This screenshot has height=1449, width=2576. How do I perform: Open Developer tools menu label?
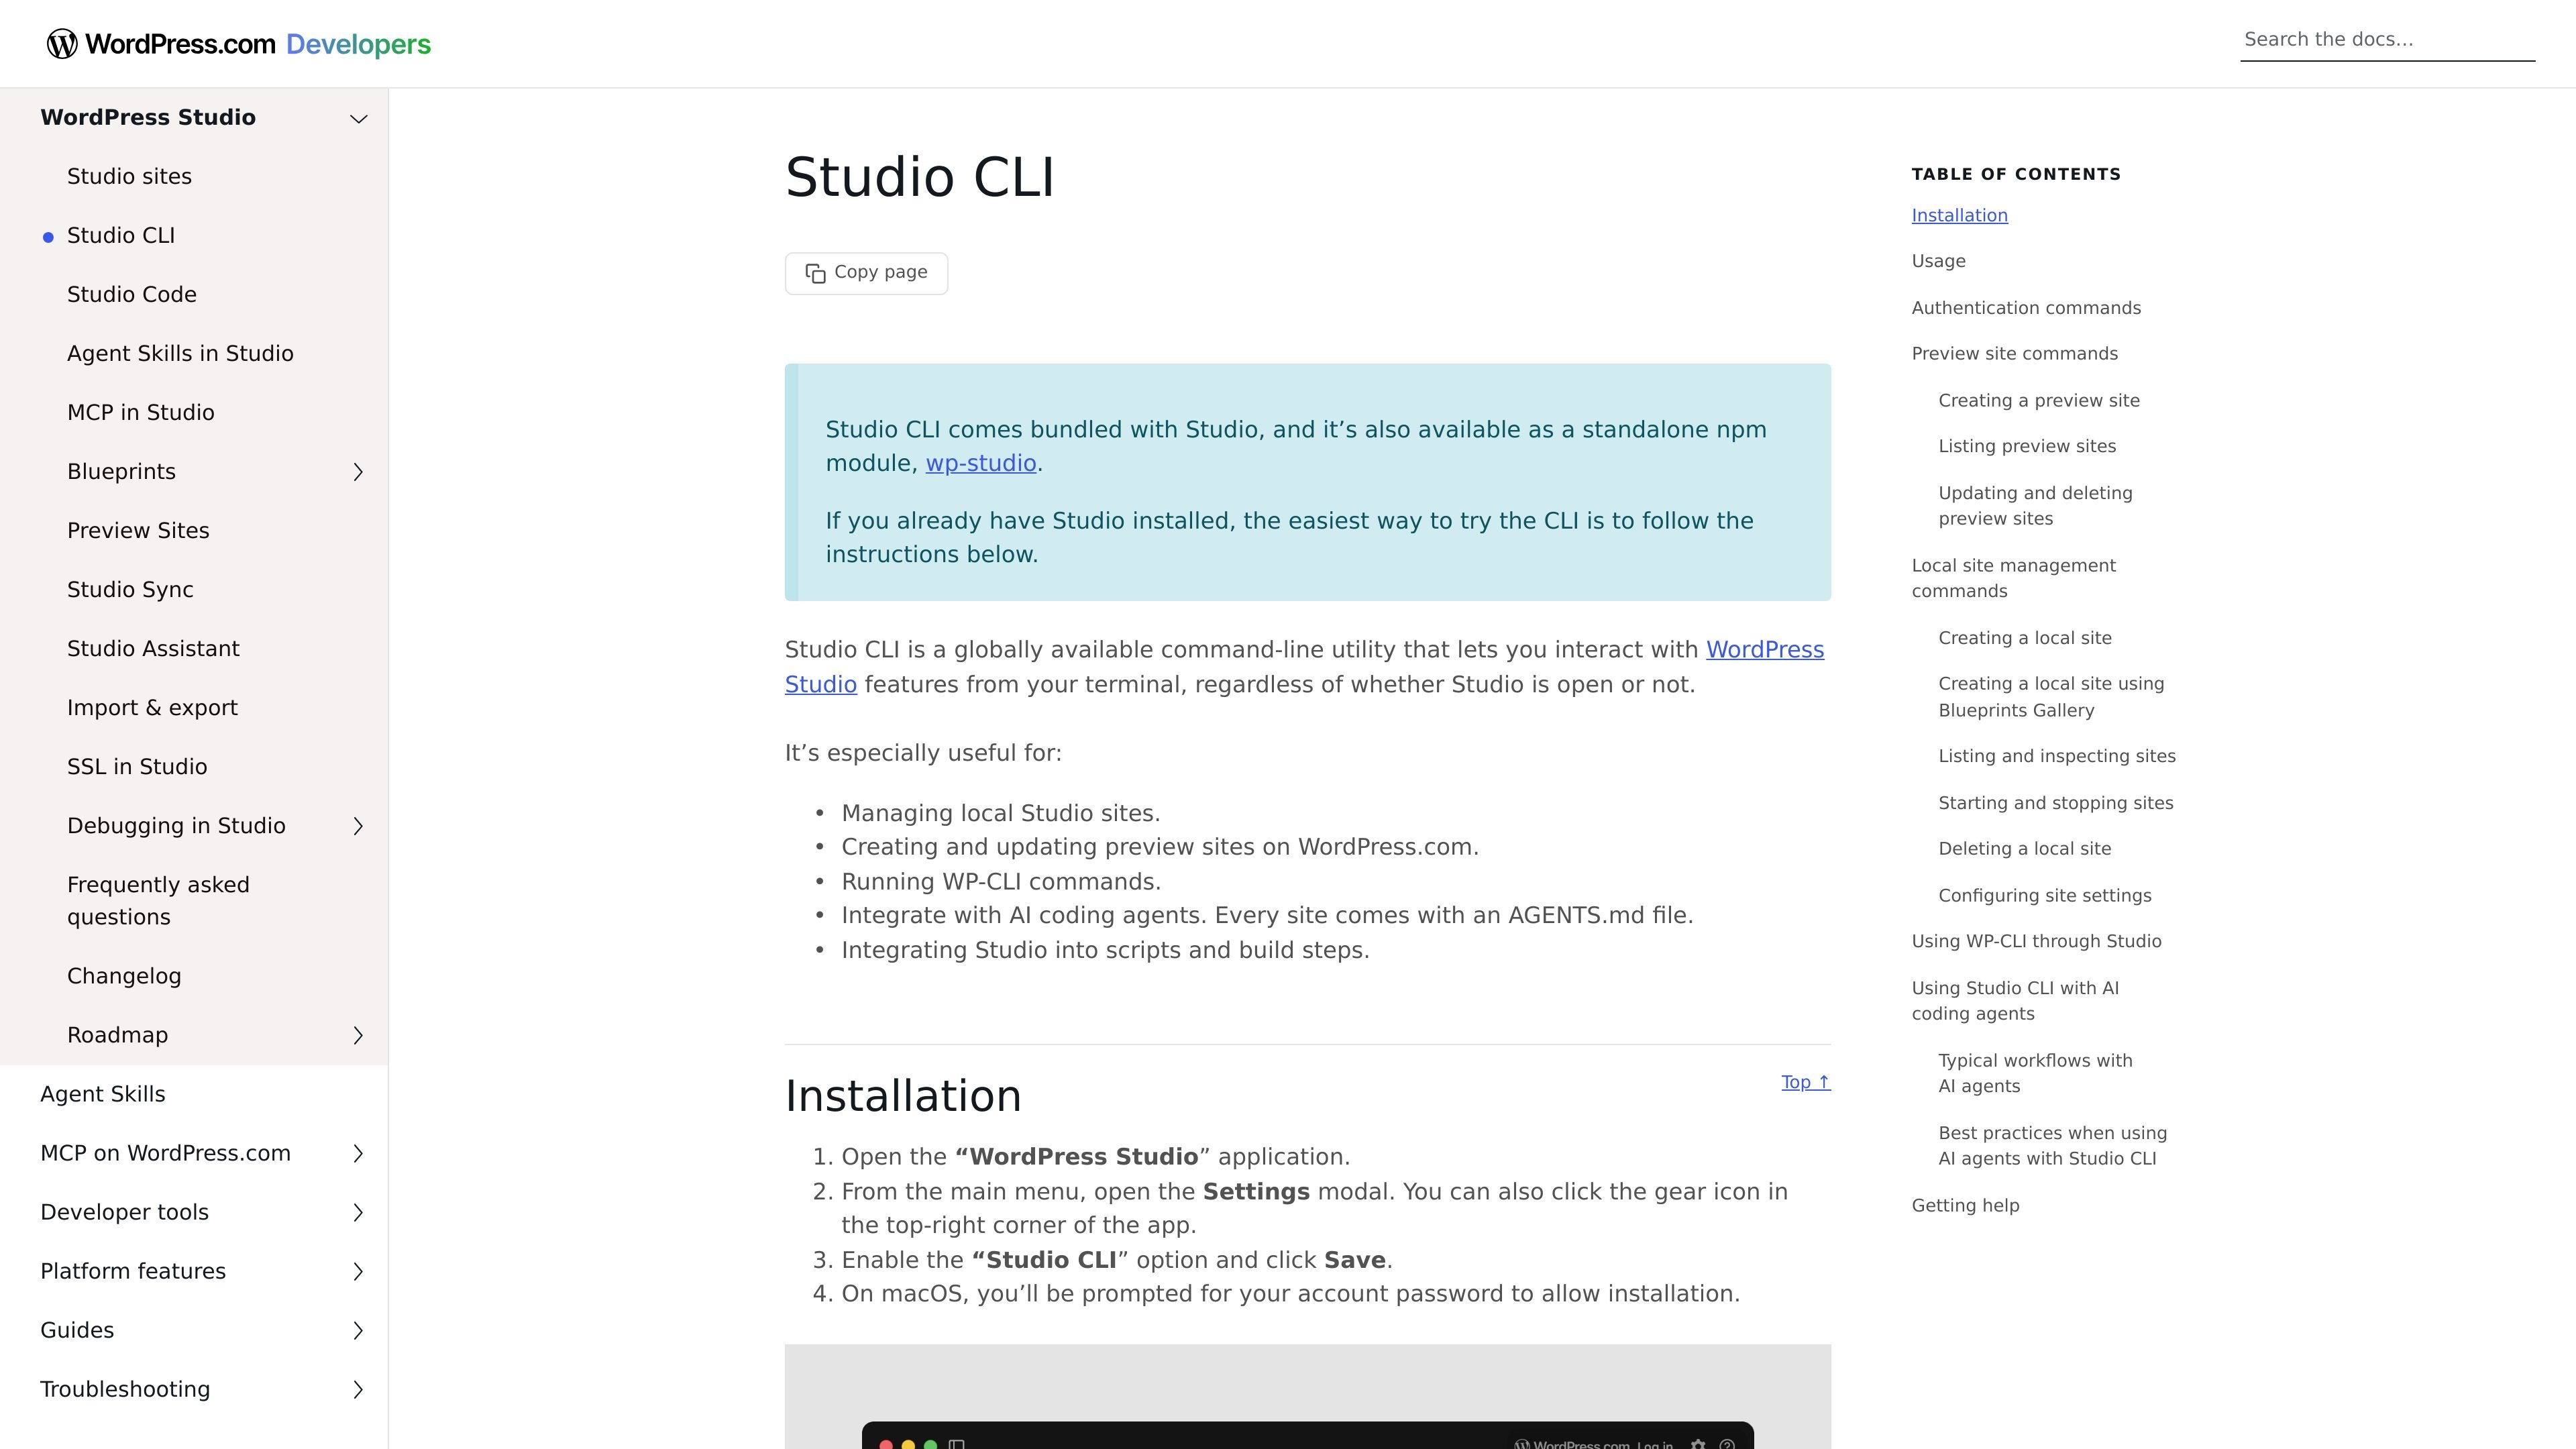tap(124, 1212)
